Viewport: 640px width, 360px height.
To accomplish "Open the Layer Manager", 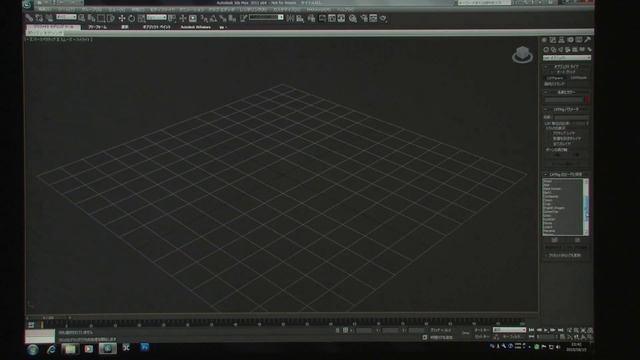I will tap(311, 18).
